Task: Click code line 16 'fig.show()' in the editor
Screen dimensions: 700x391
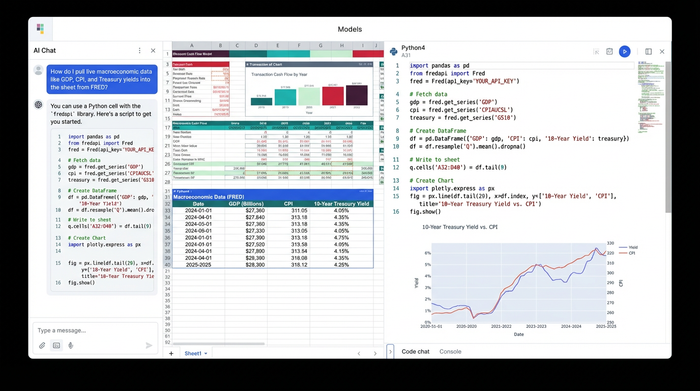Action: (x=425, y=212)
